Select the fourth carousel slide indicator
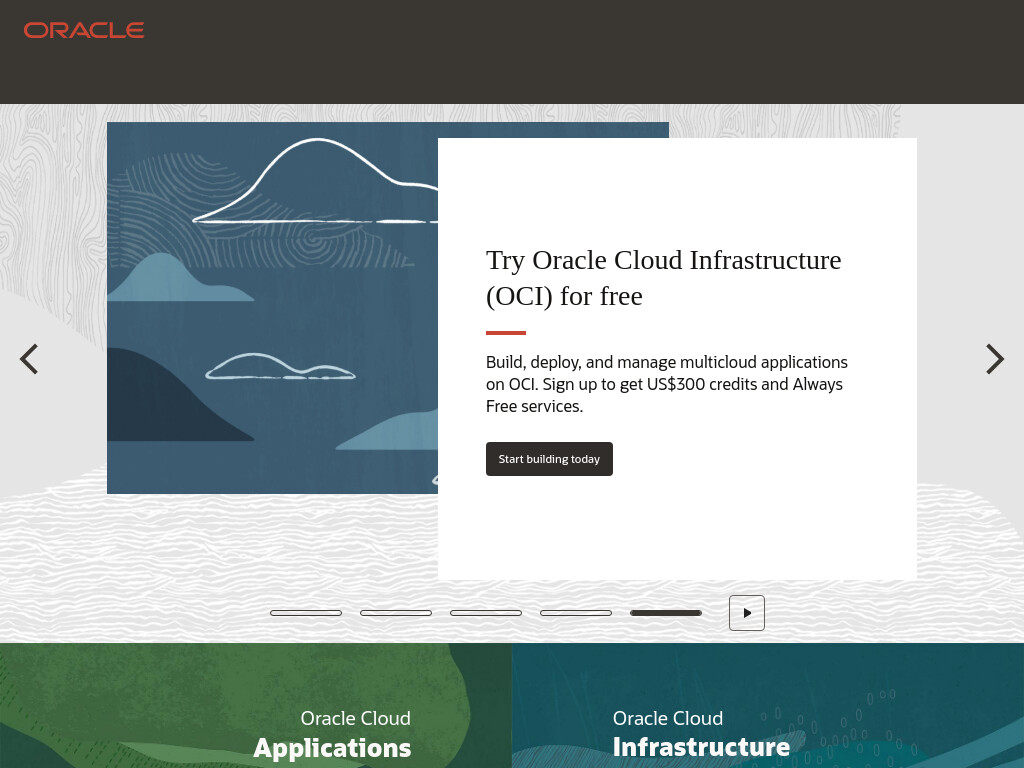The width and height of the screenshot is (1024, 768). (x=576, y=613)
